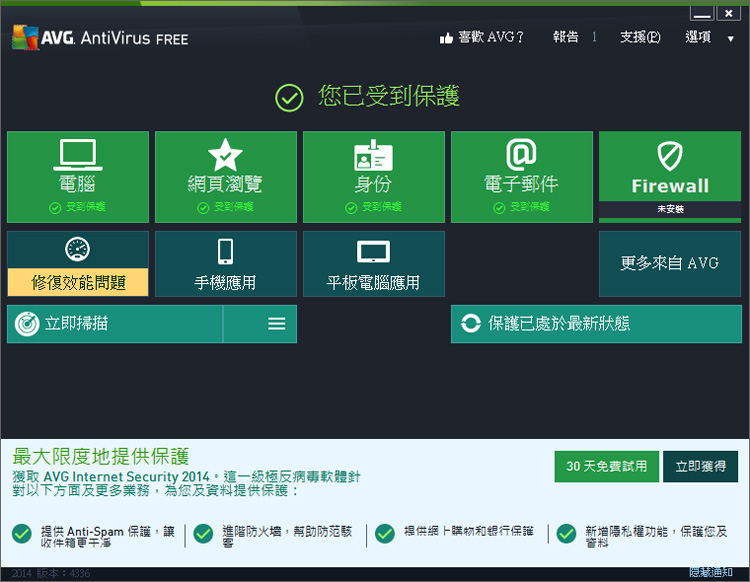Click the refresh update icon
The image size is (750, 582).
(x=471, y=323)
